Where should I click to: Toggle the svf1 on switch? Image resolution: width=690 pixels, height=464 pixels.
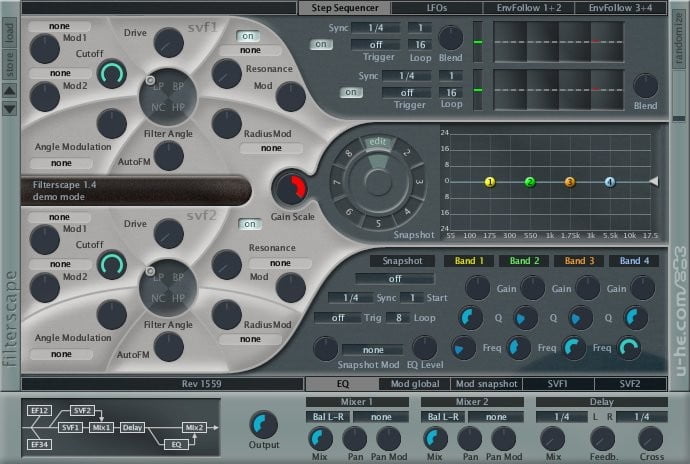(248, 36)
